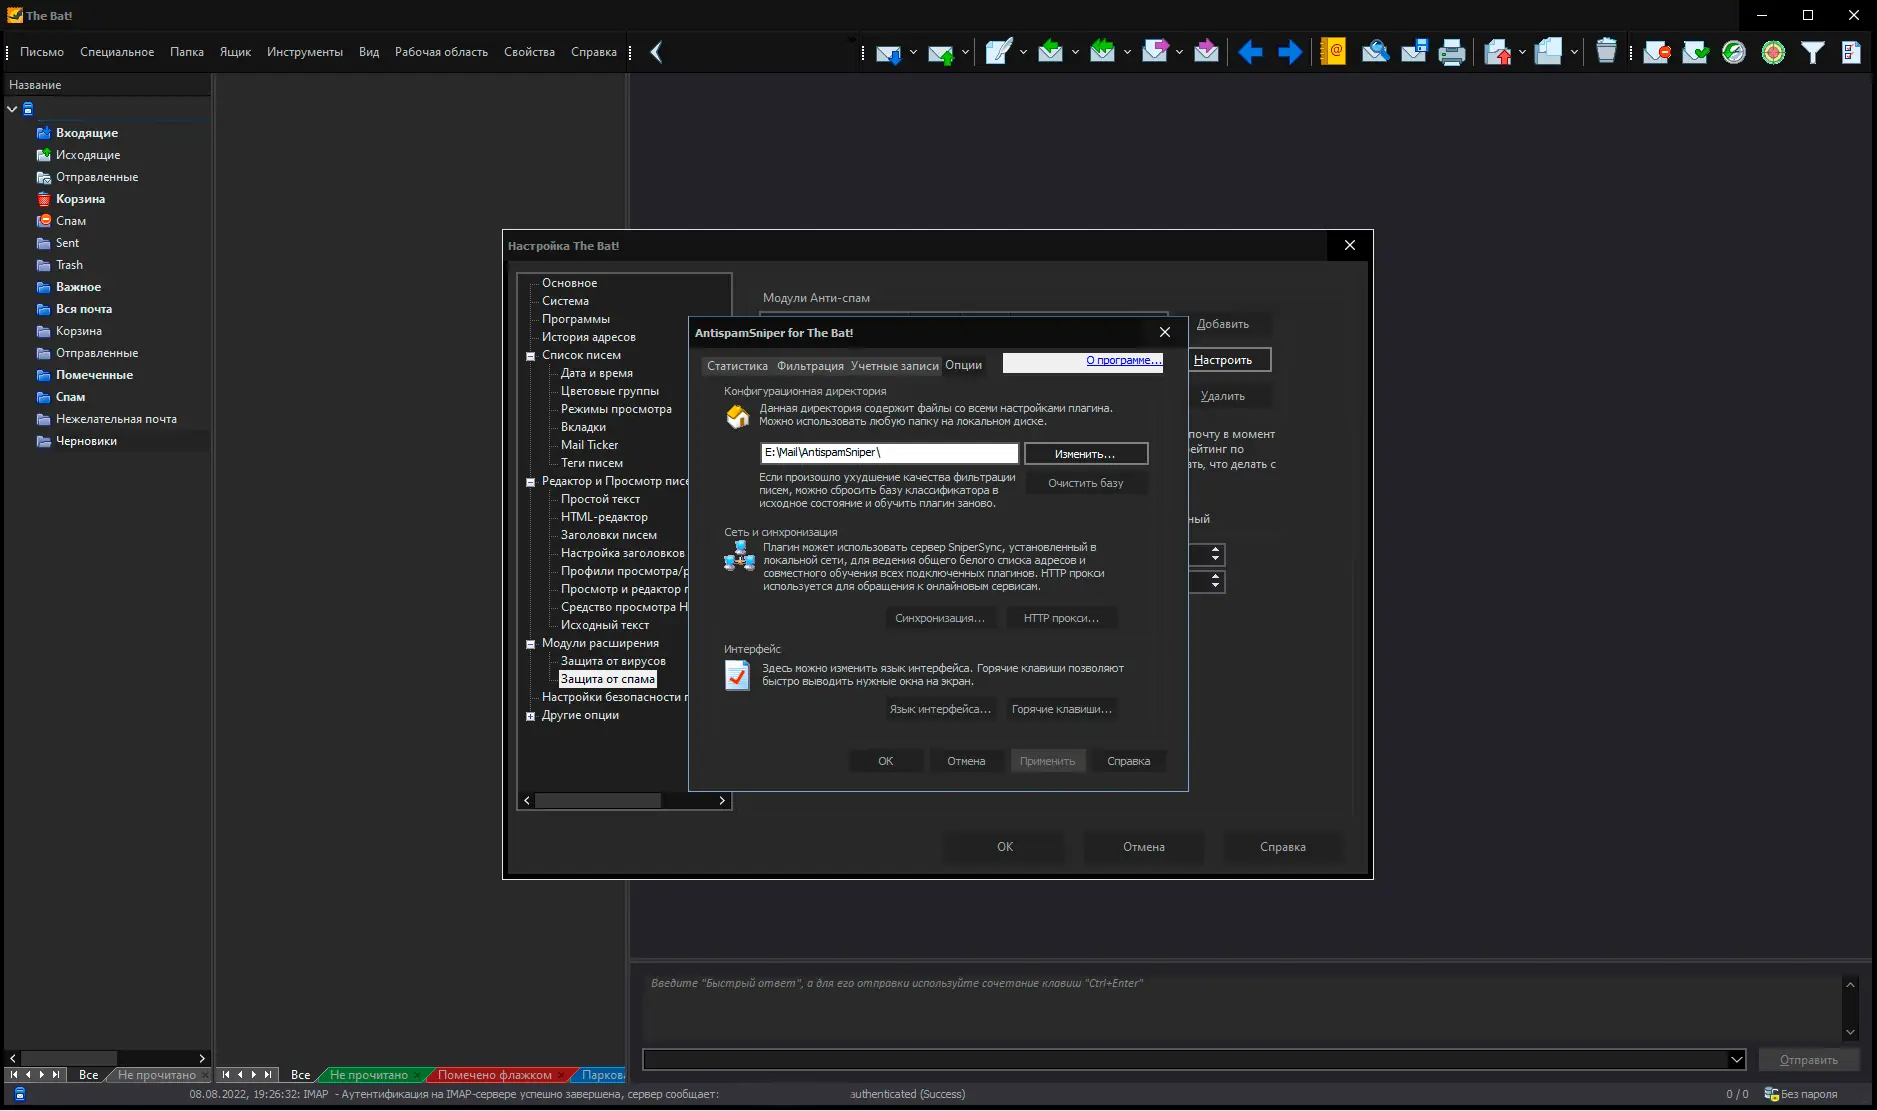This screenshot has height=1111, width=1877.
Task: Click the Delete trash bin icon
Action: click(1606, 52)
